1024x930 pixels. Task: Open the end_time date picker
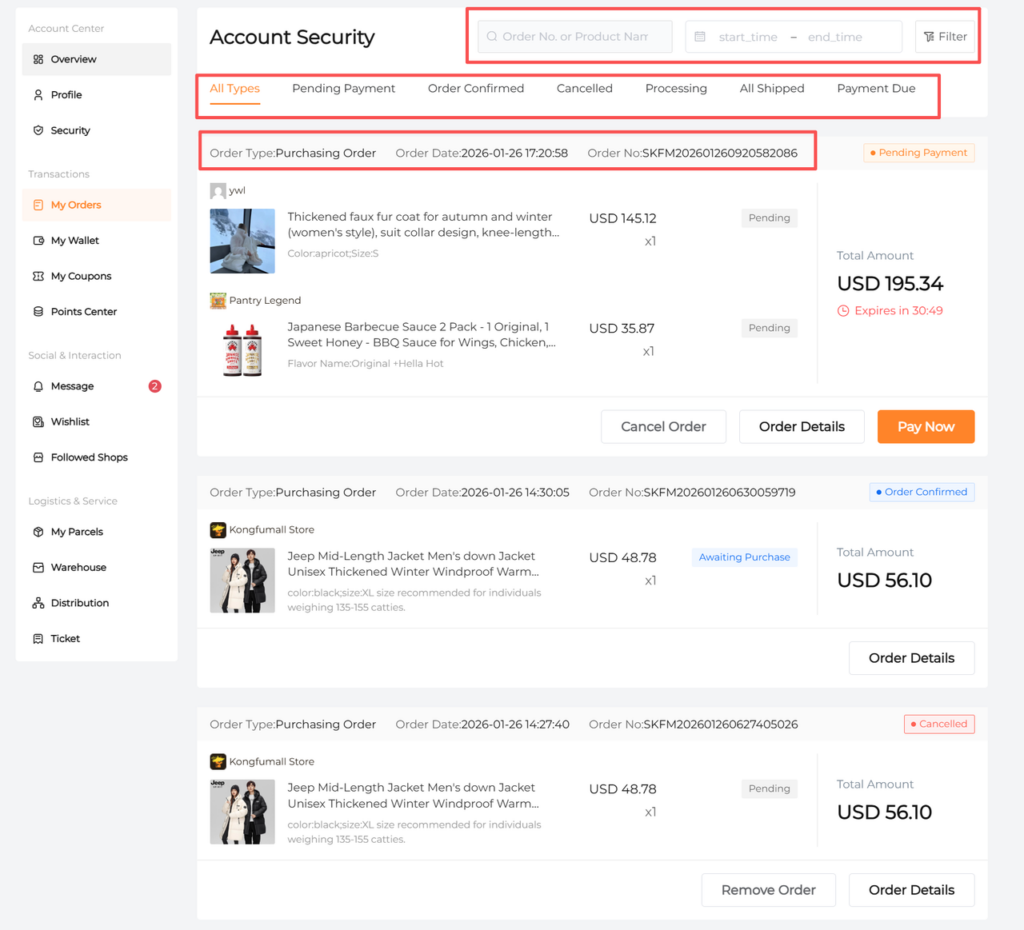pyautogui.click(x=834, y=37)
